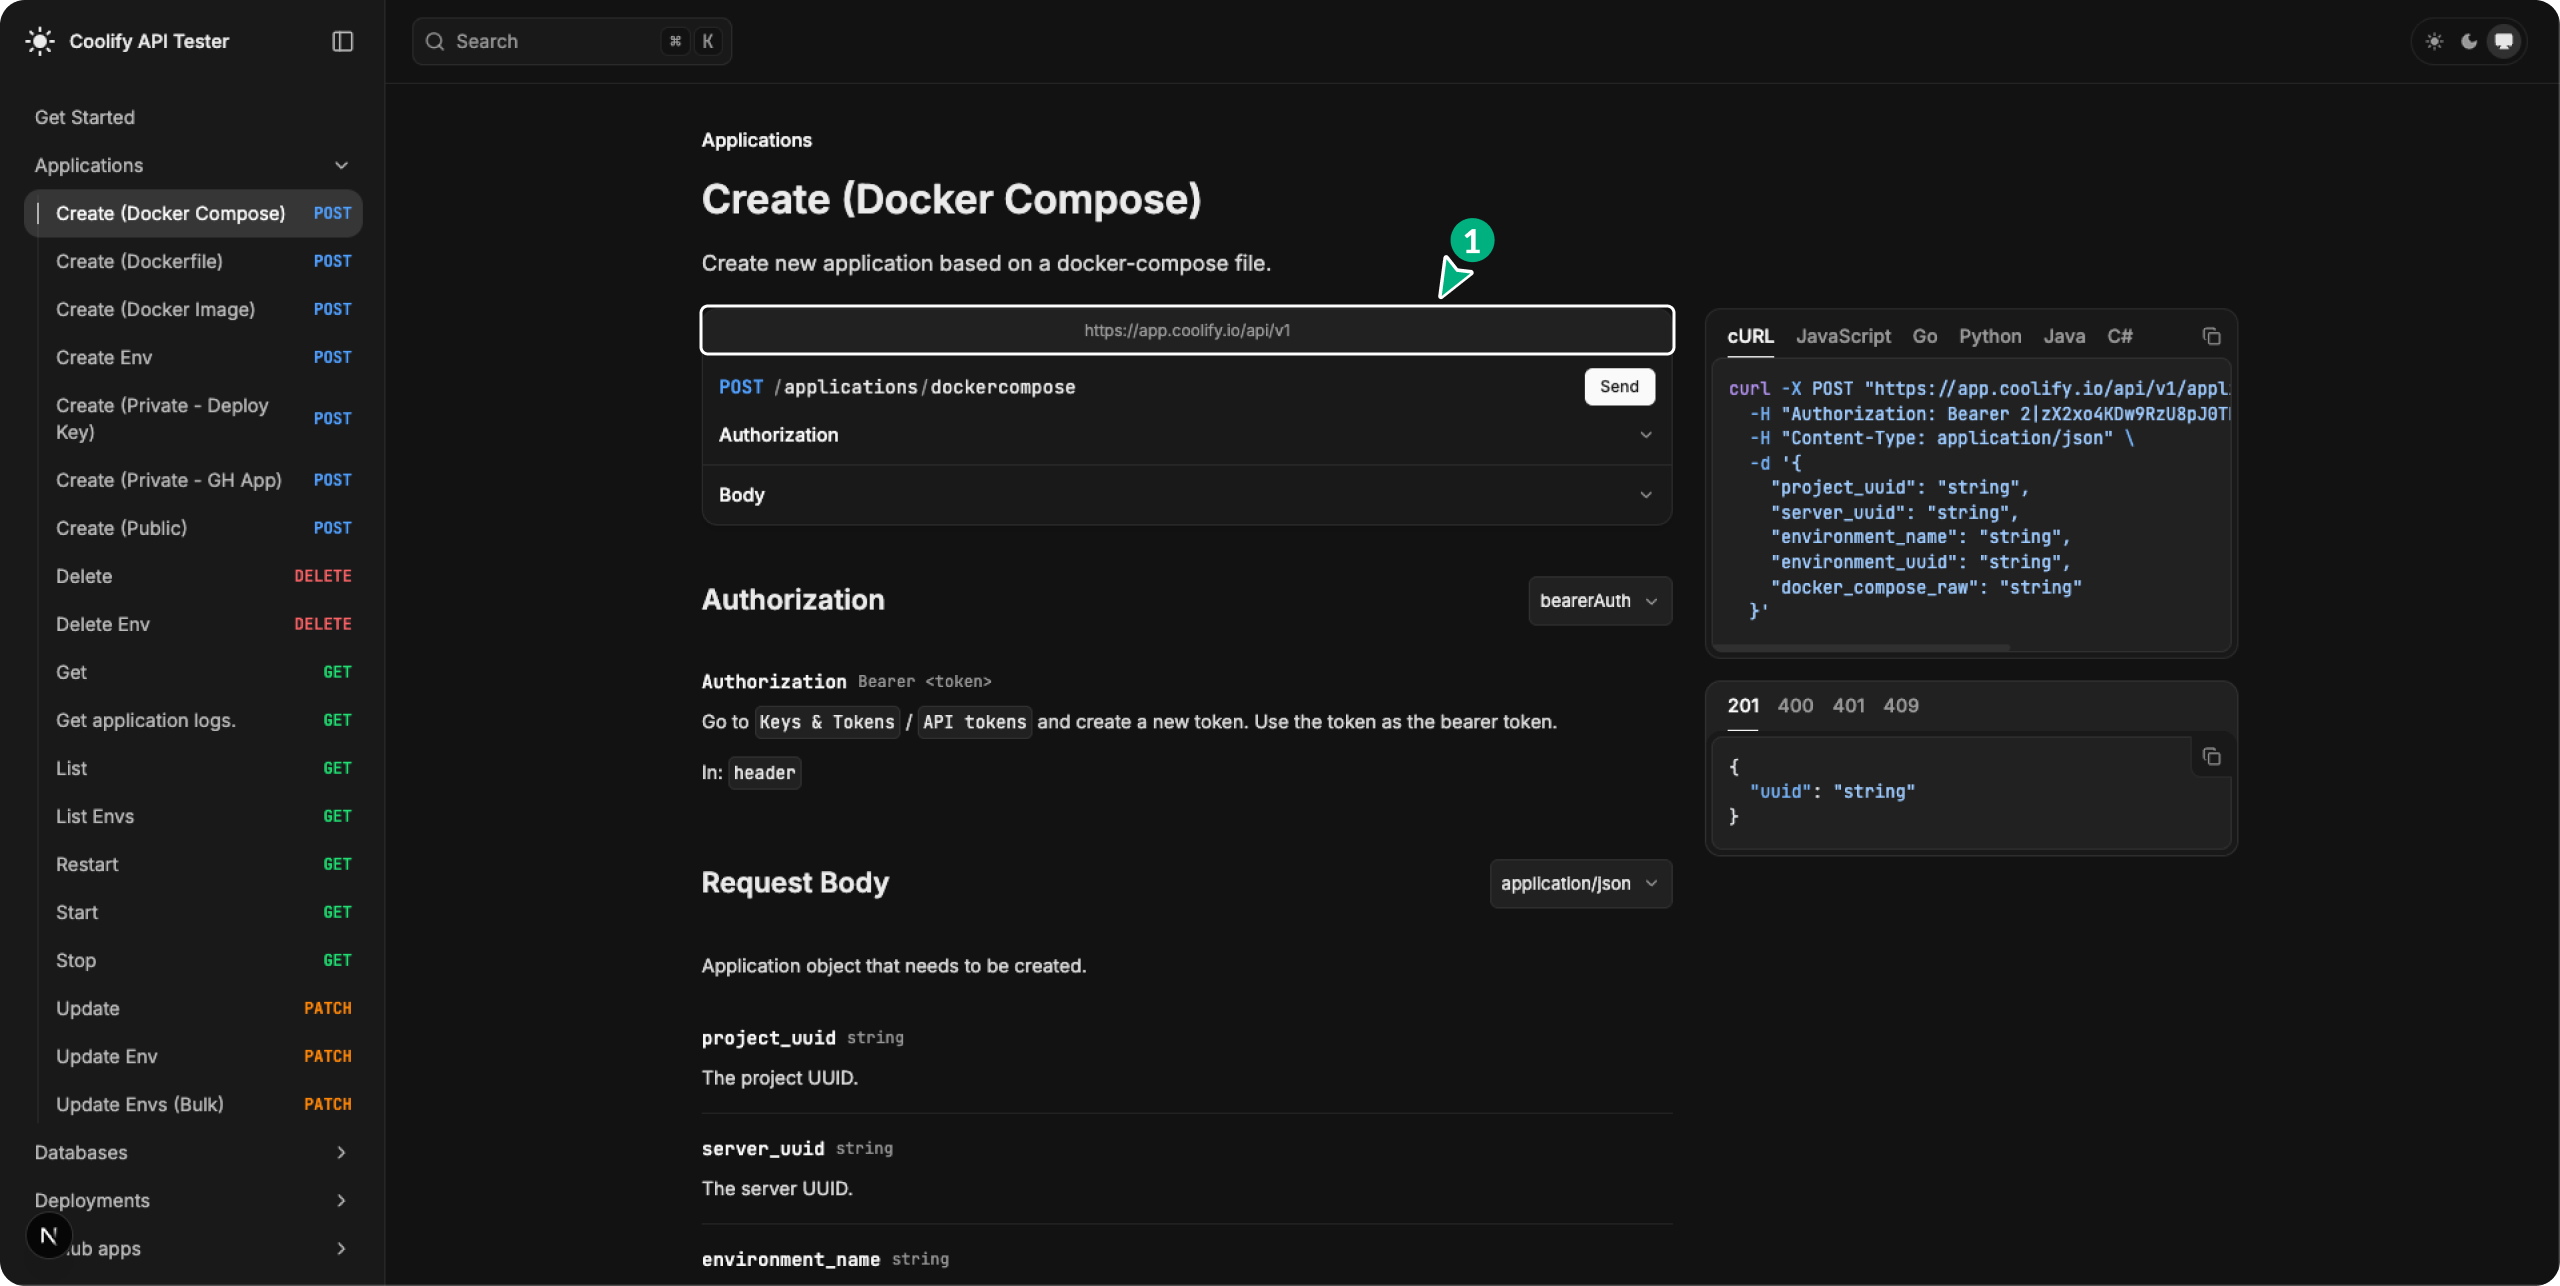Open the bearerAuth dropdown

tap(1599, 600)
